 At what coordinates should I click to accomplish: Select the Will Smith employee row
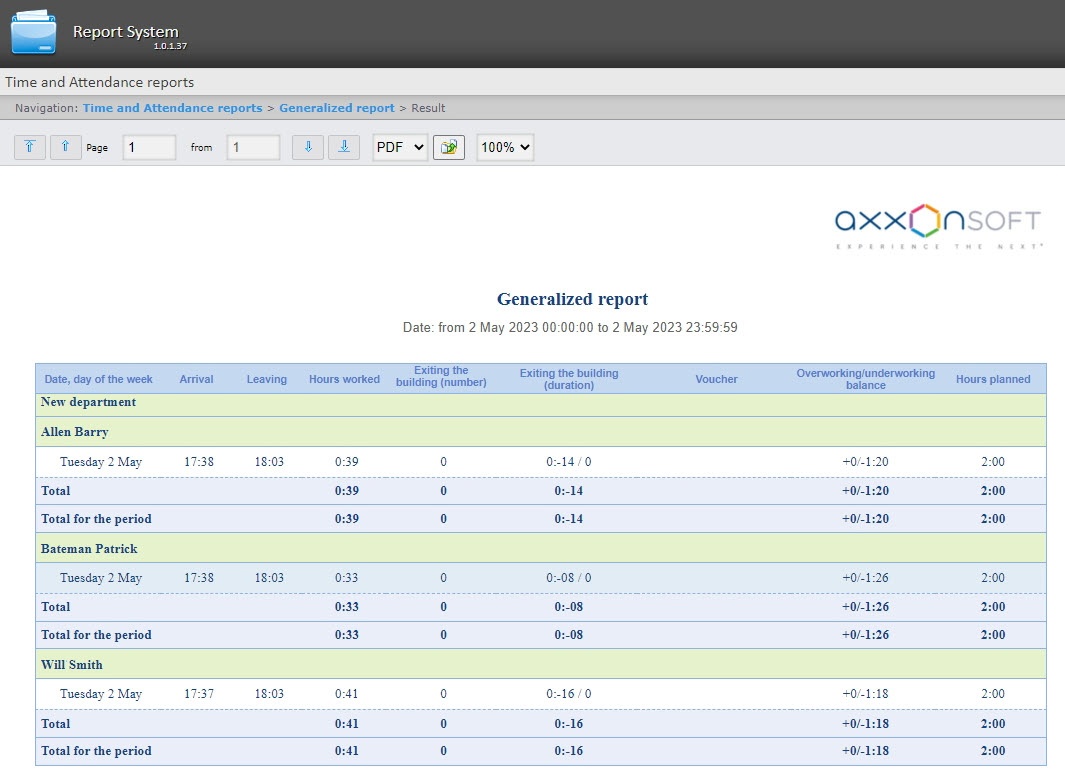click(72, 664)
